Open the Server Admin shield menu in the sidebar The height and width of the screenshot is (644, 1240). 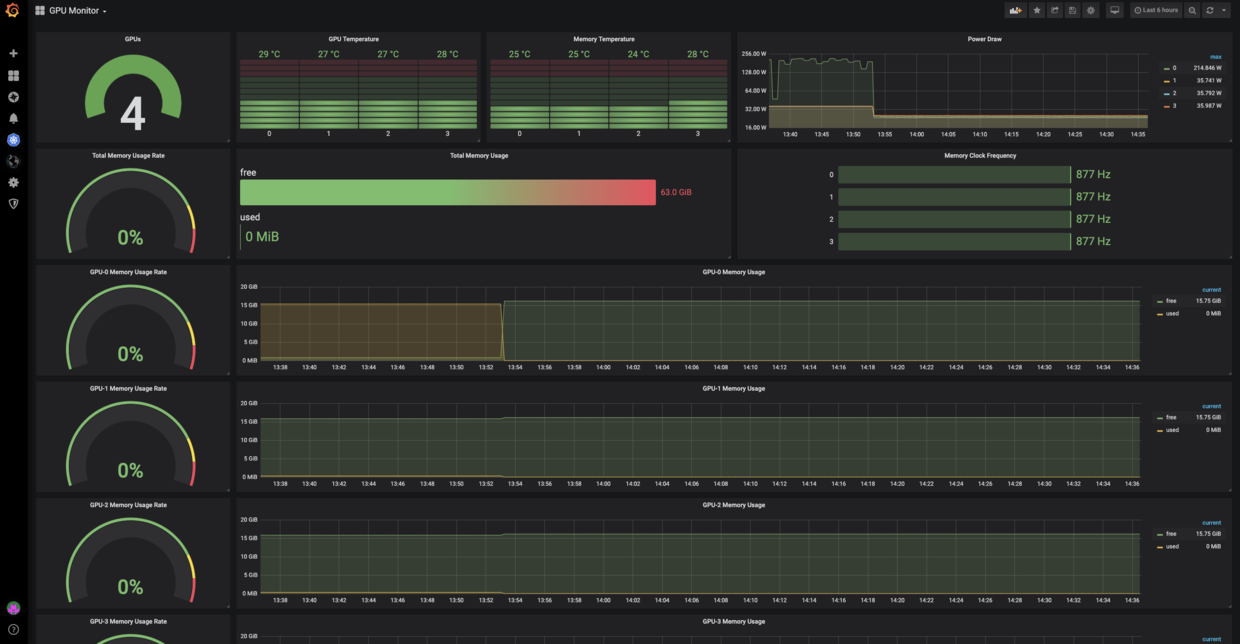(x=12, y=203)
